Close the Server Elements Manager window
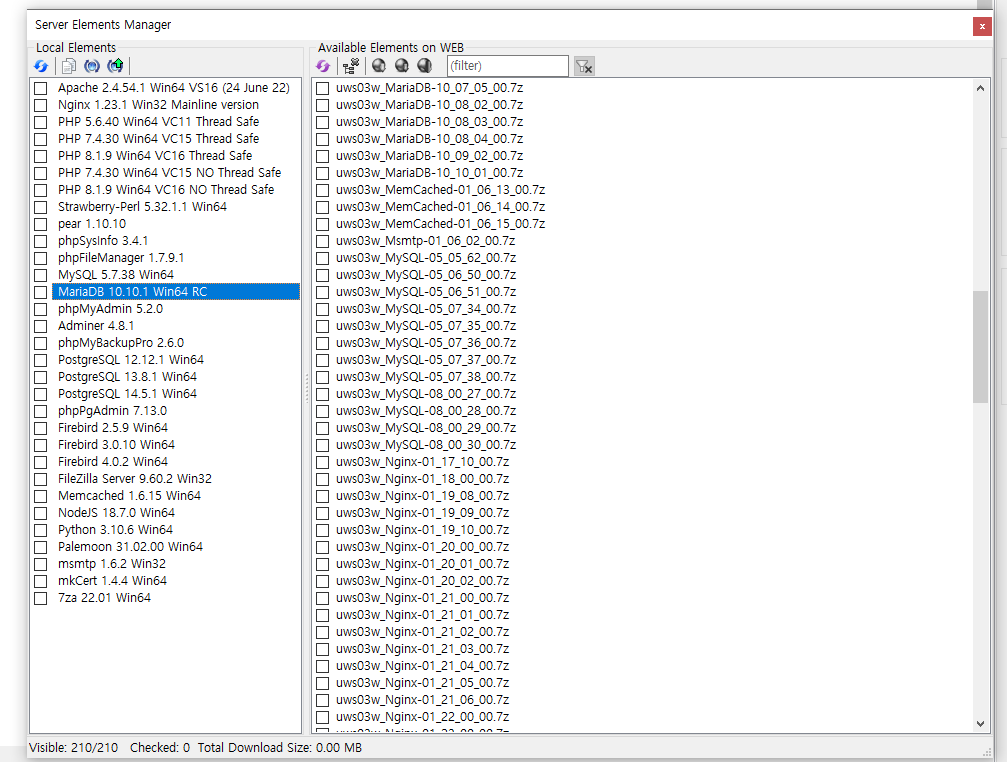The image size is (1007, 762). (982, 25)
